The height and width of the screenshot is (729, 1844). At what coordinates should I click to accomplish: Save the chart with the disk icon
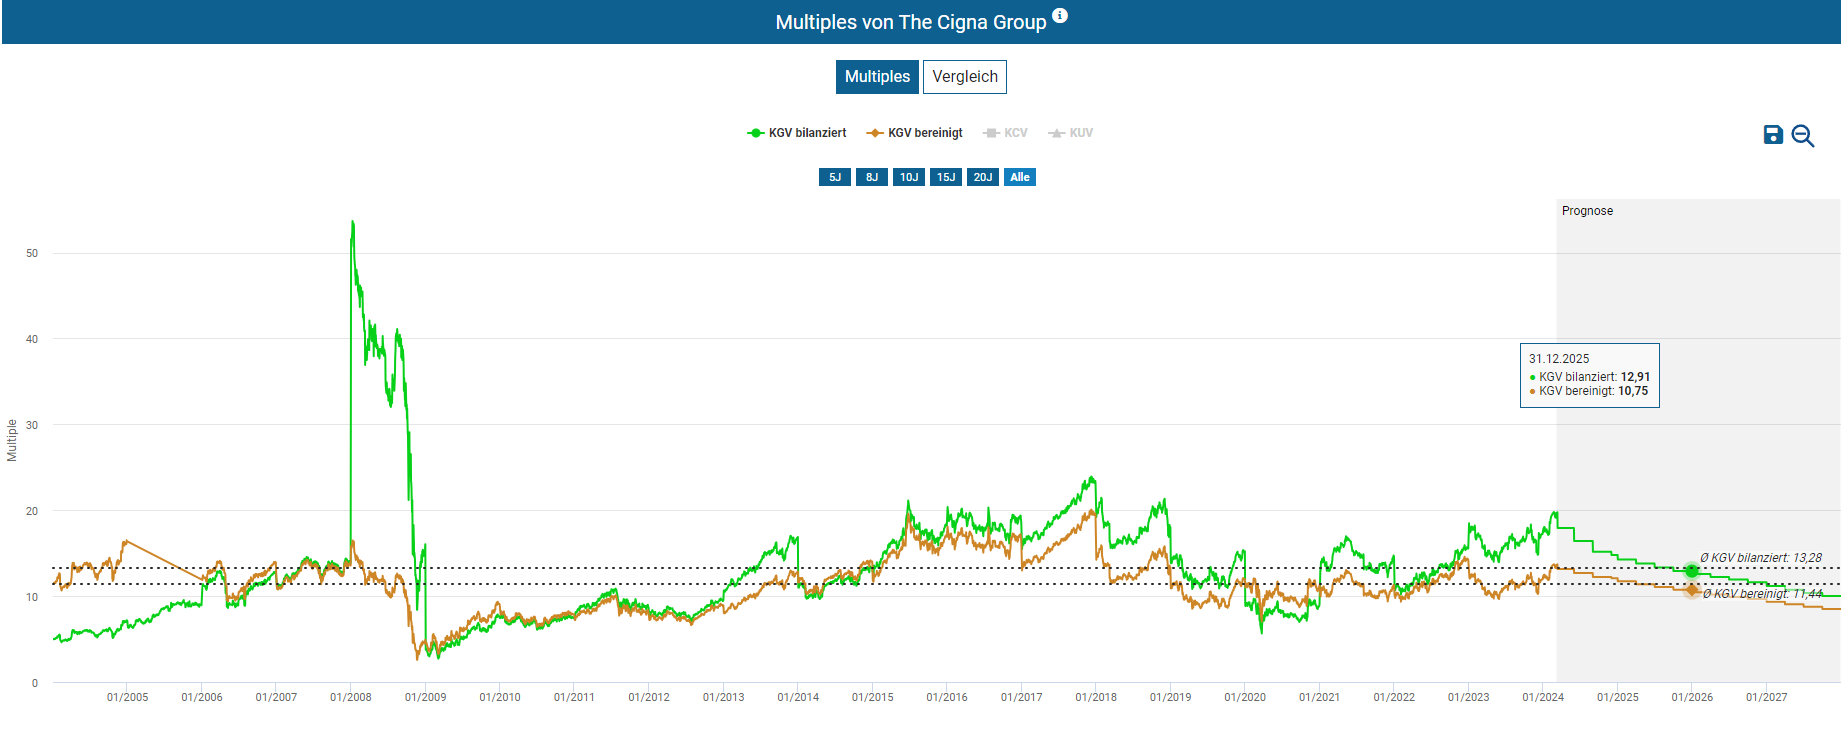pos(1773,135)
